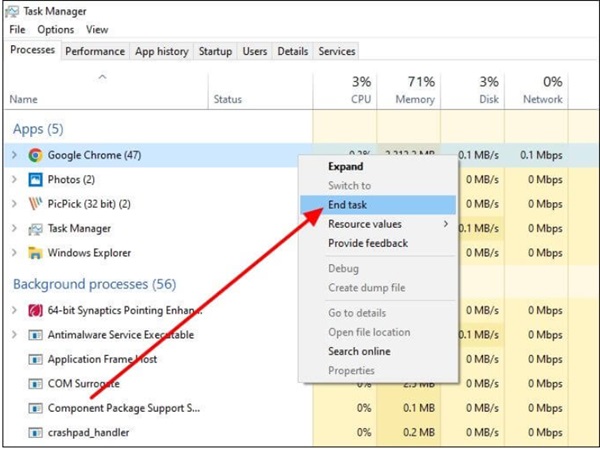This screenshot has width=600, height=449.
Task: Switch to the App history tab
Action: click(x=162, y=51)
